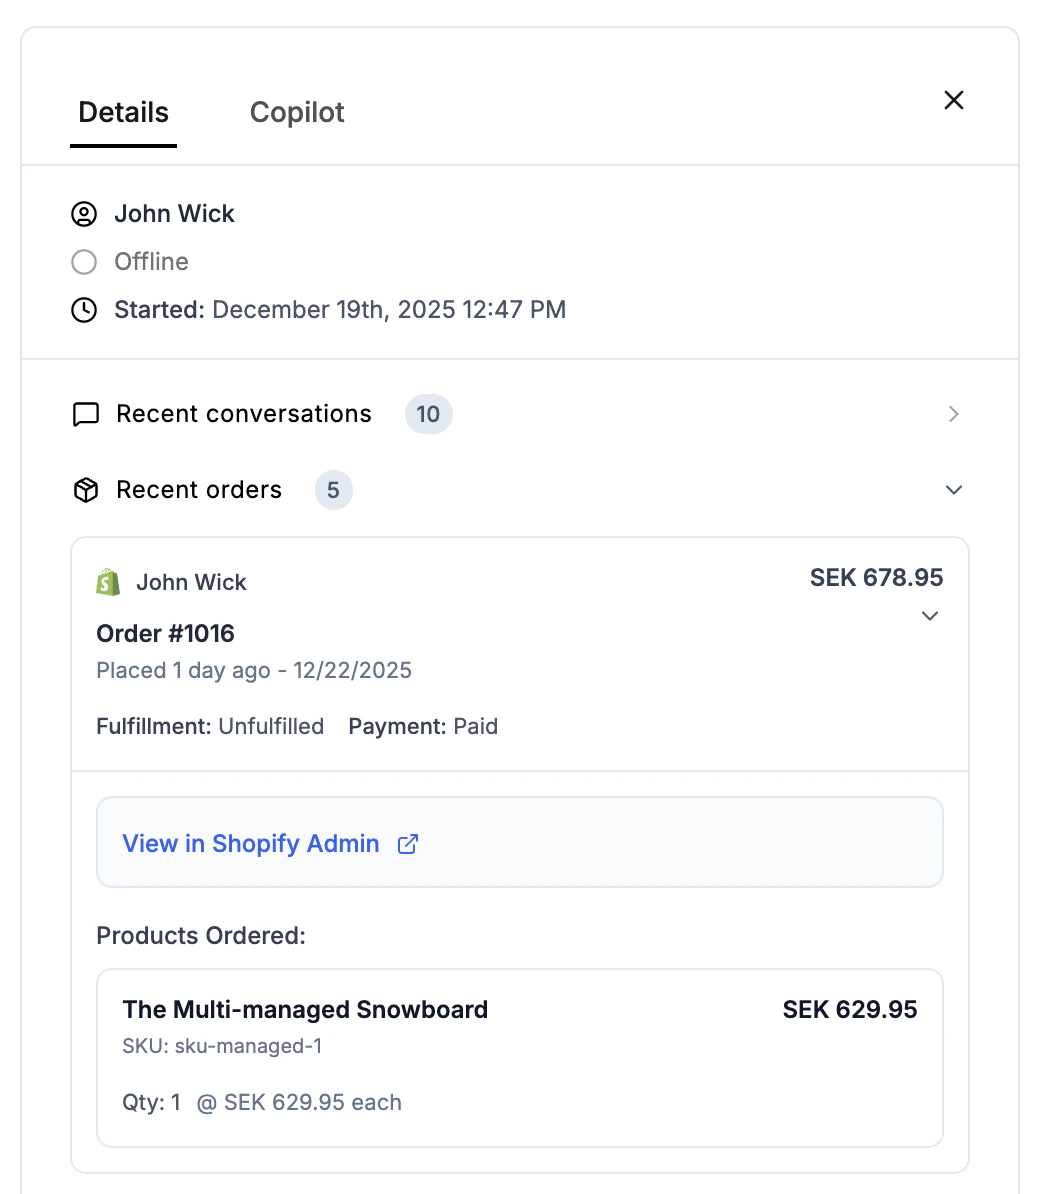Click the 5 badge next to Recent orders
This screenshot has width=1048, height=1194.
333,490
